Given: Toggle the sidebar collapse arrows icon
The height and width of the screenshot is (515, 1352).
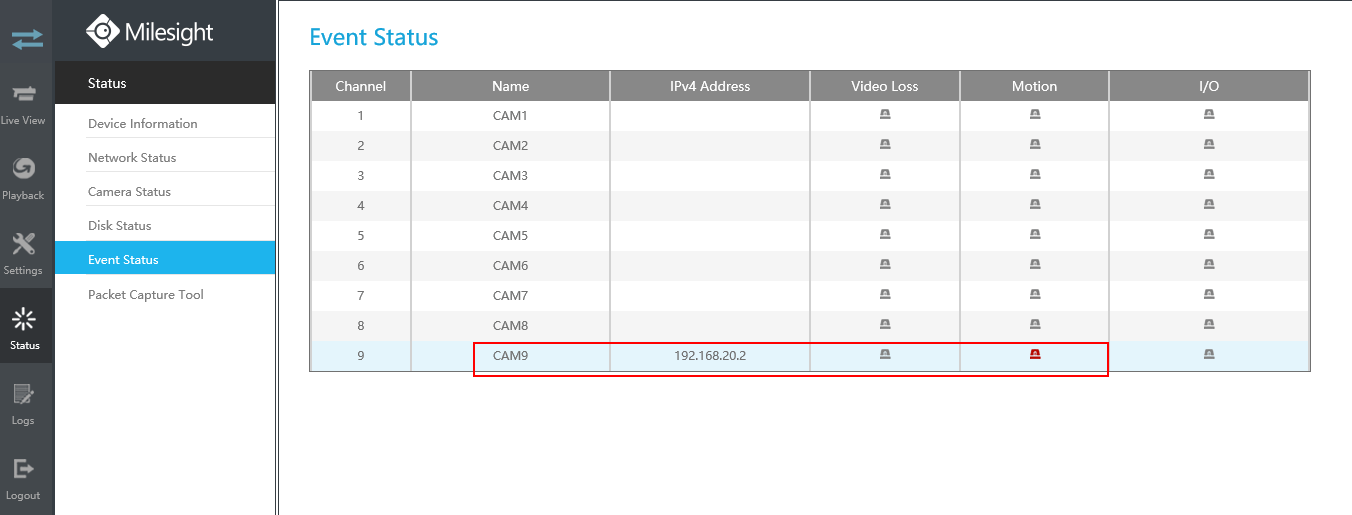Looking at the screenshot, I should click(x=27, y=40).
